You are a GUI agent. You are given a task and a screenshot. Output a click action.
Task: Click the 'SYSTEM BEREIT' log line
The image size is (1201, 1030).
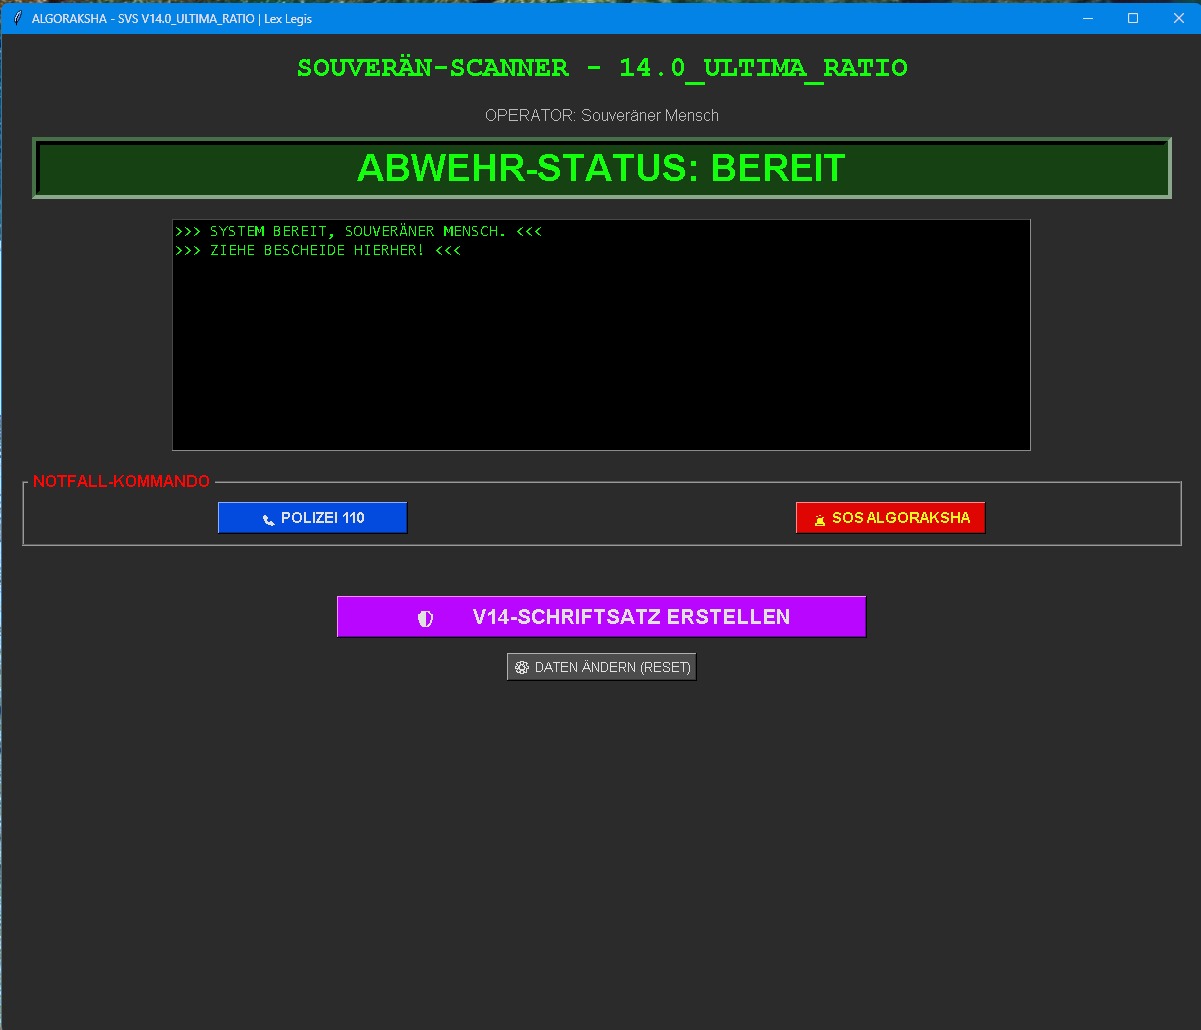[358, 231]
